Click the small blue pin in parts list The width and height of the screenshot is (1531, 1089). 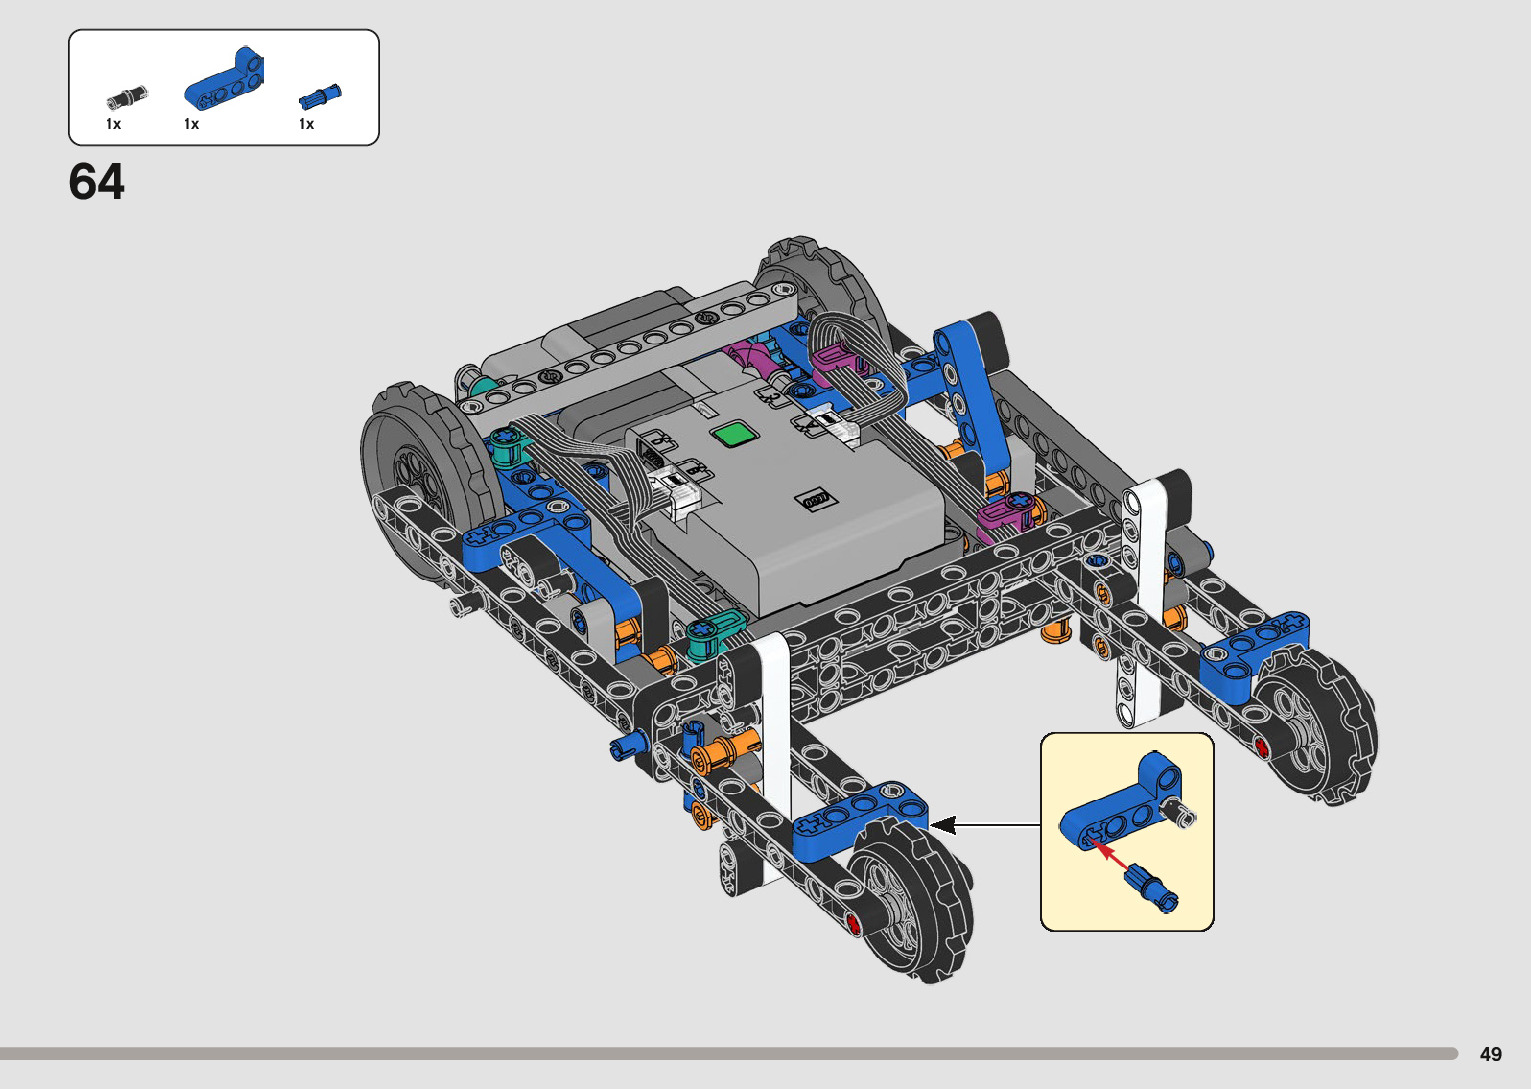[x=319, y=97]
